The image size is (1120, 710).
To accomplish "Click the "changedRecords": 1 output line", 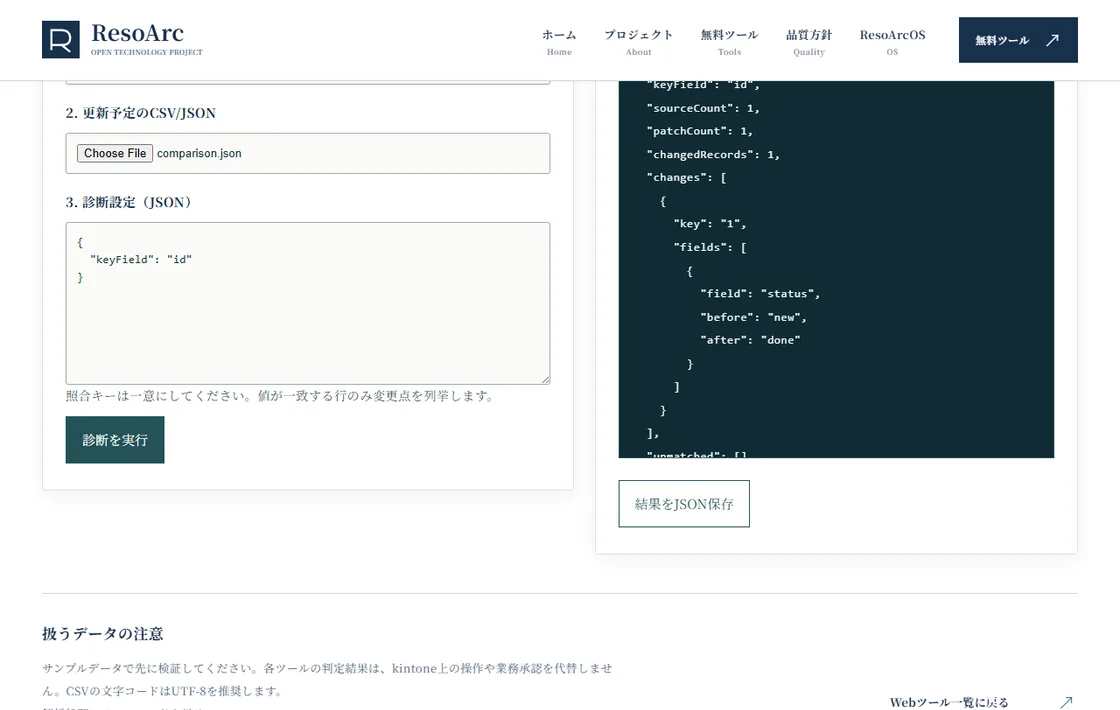I will pos(713,154).
